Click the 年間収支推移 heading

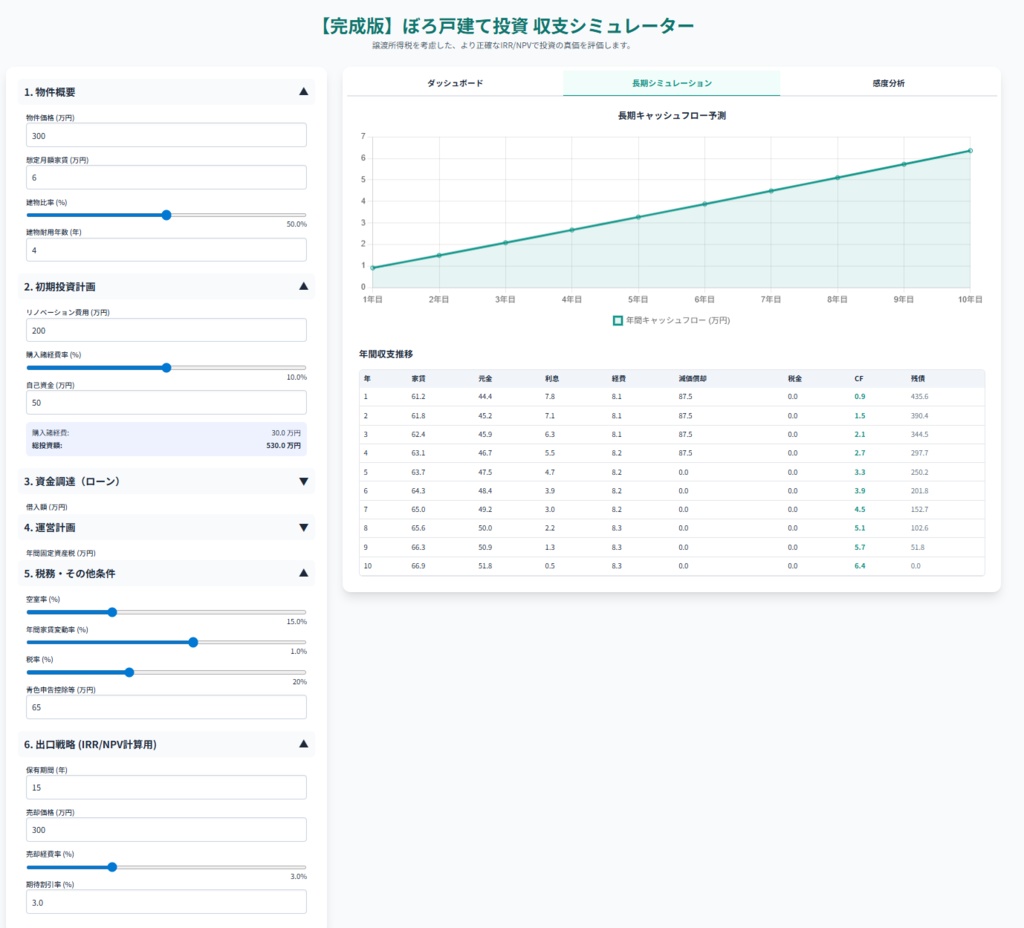pos(386,354)
